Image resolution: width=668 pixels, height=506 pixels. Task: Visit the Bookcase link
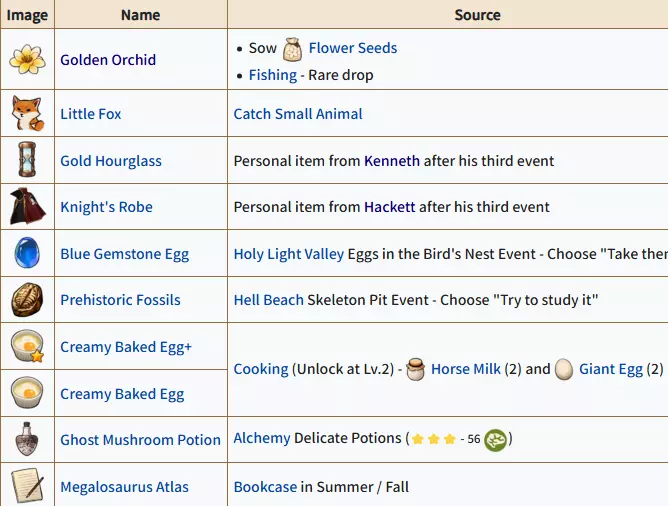click(265, 487)
